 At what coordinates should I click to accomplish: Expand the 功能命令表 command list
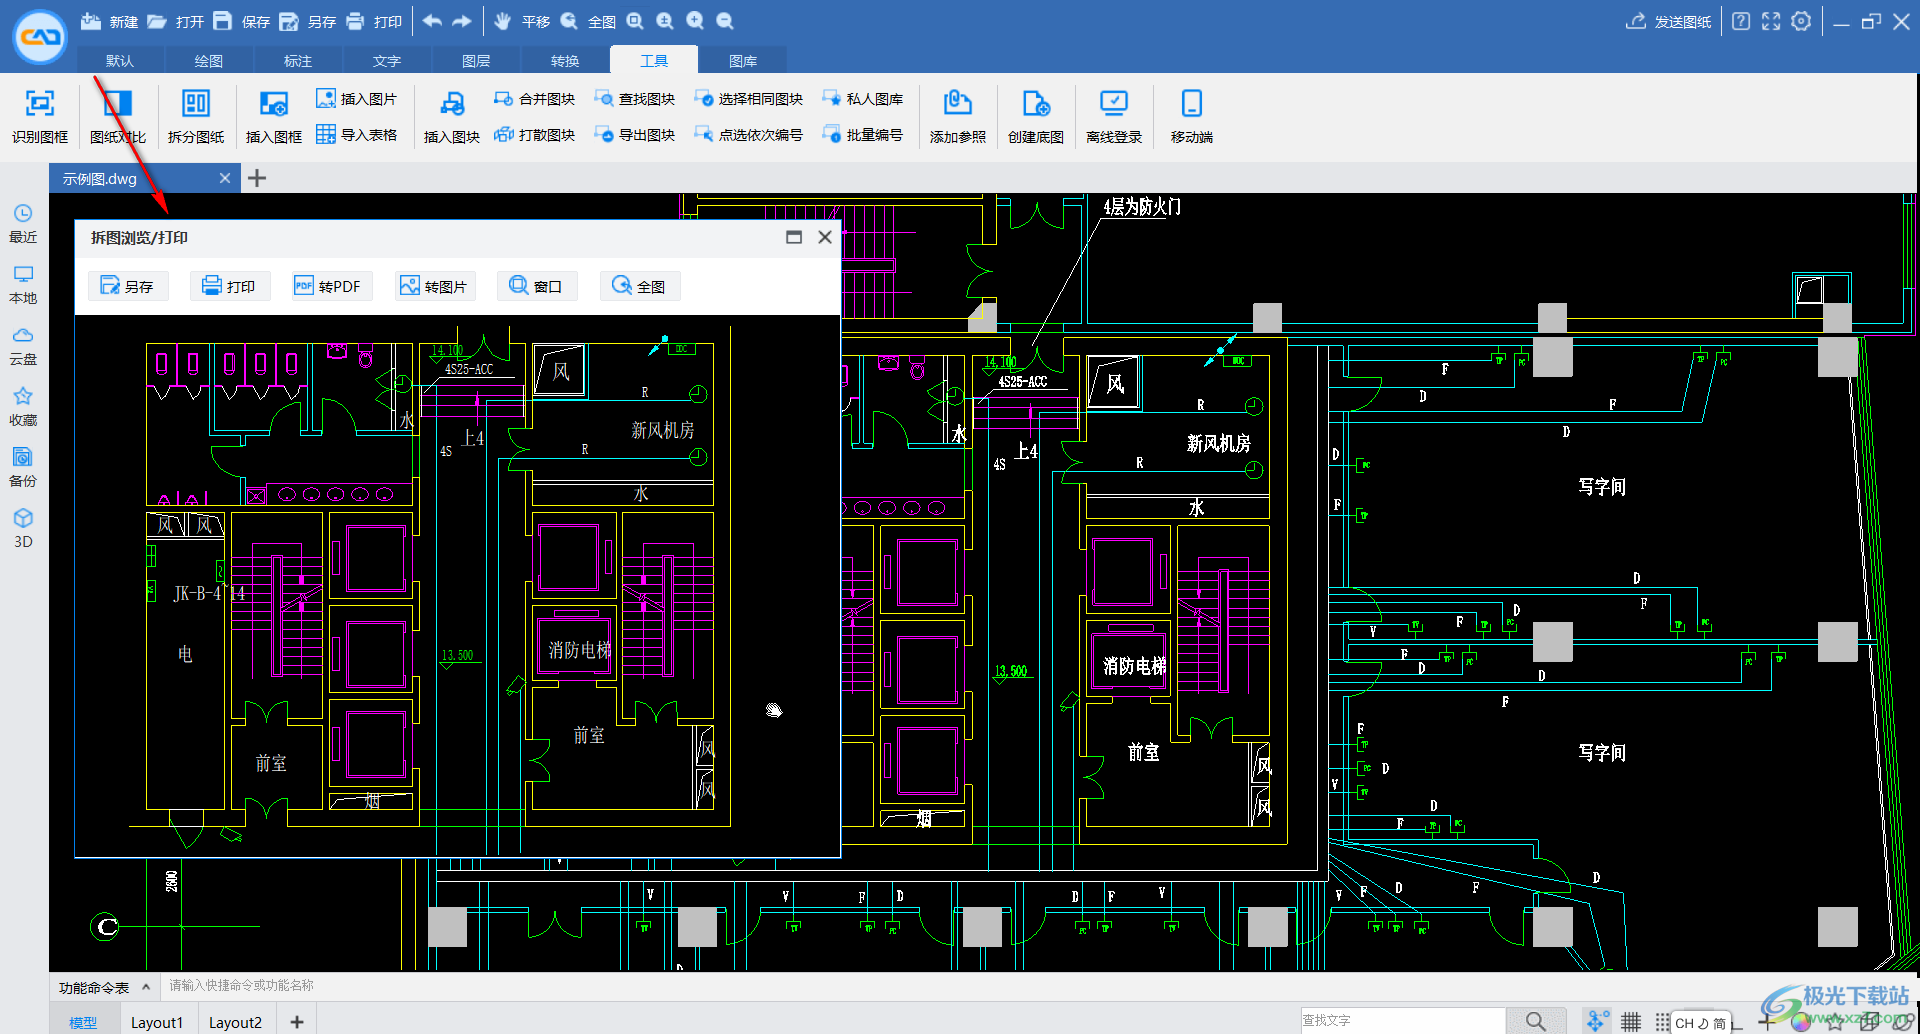click(x=146, y=987)
